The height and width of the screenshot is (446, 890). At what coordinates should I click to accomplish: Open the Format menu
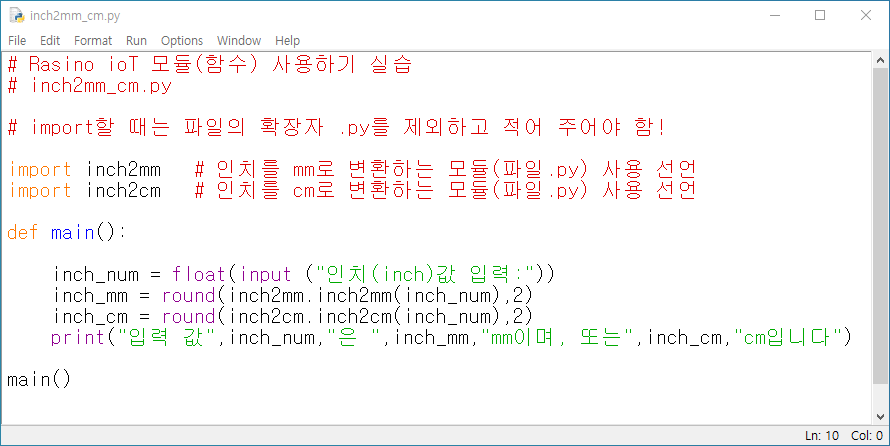93,41
